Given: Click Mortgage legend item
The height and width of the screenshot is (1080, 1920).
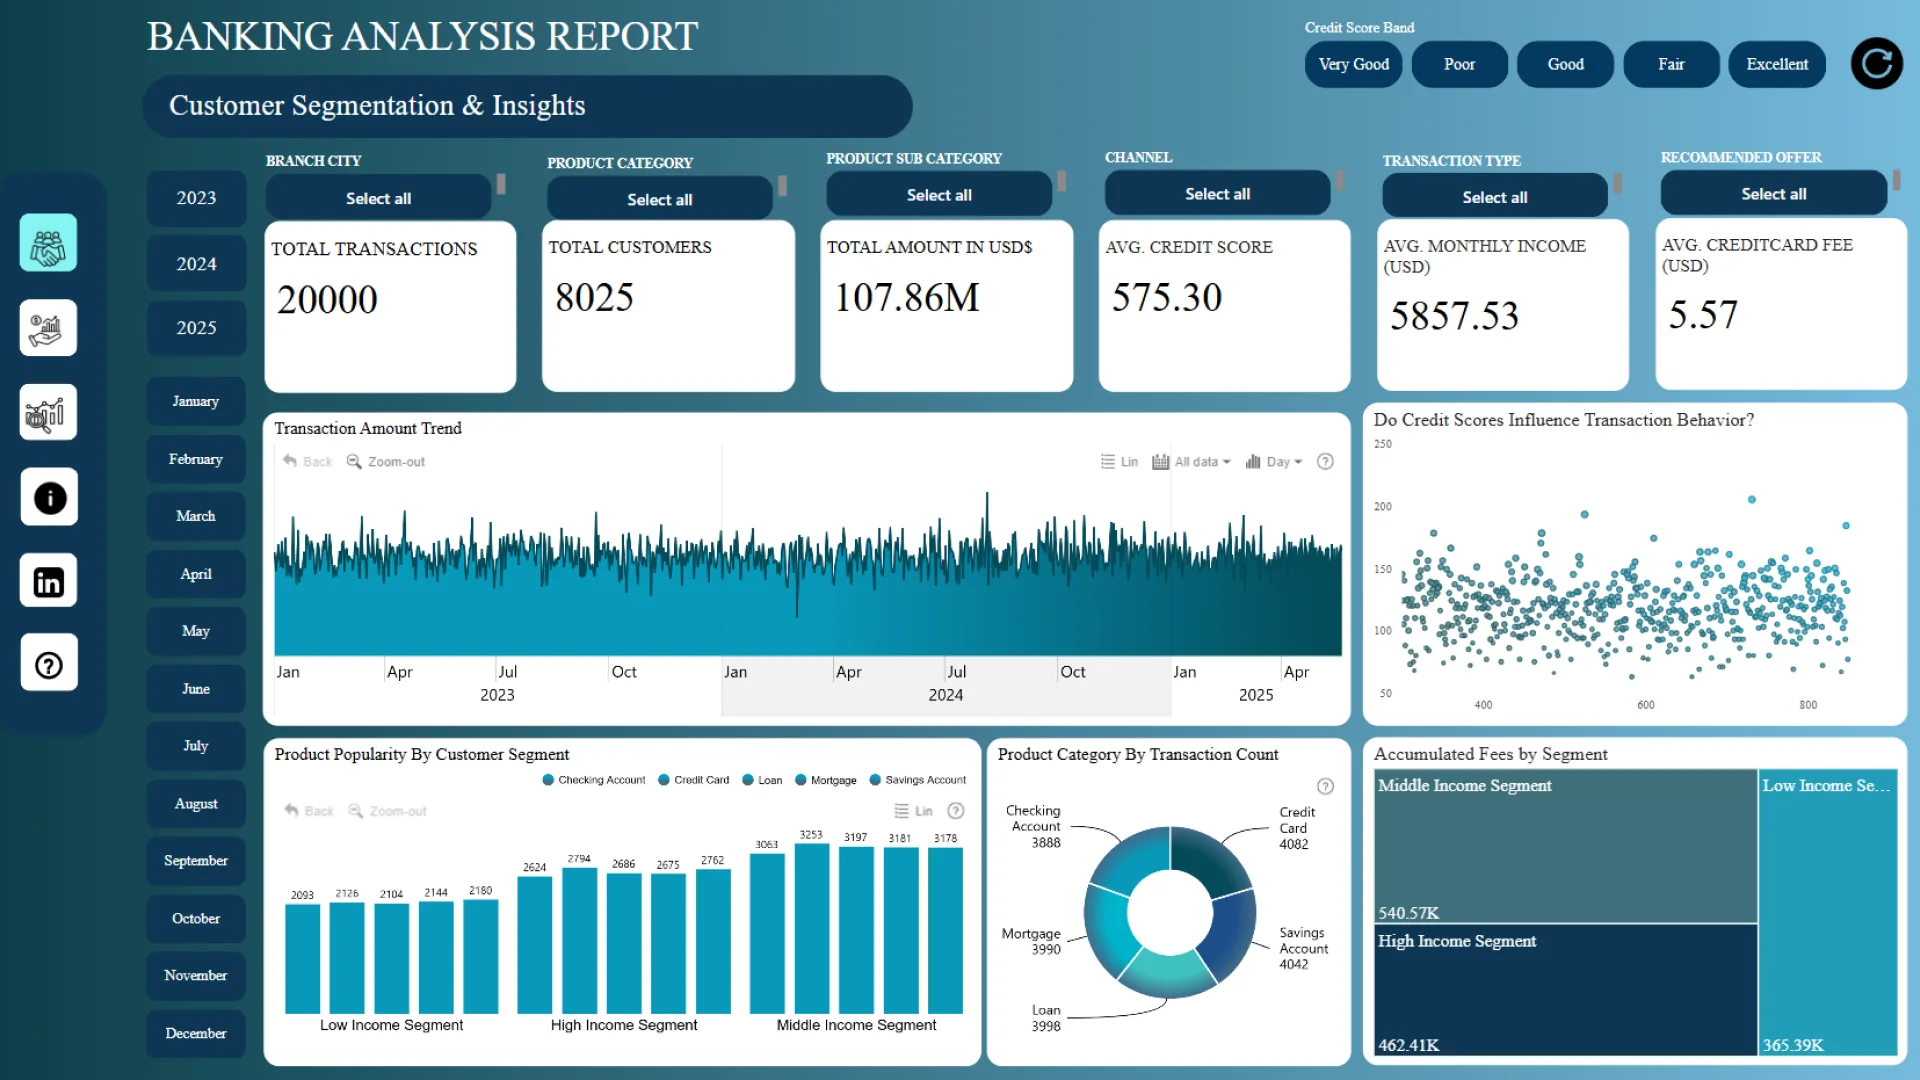Looking at the screenshot, I should pos(826,780).
